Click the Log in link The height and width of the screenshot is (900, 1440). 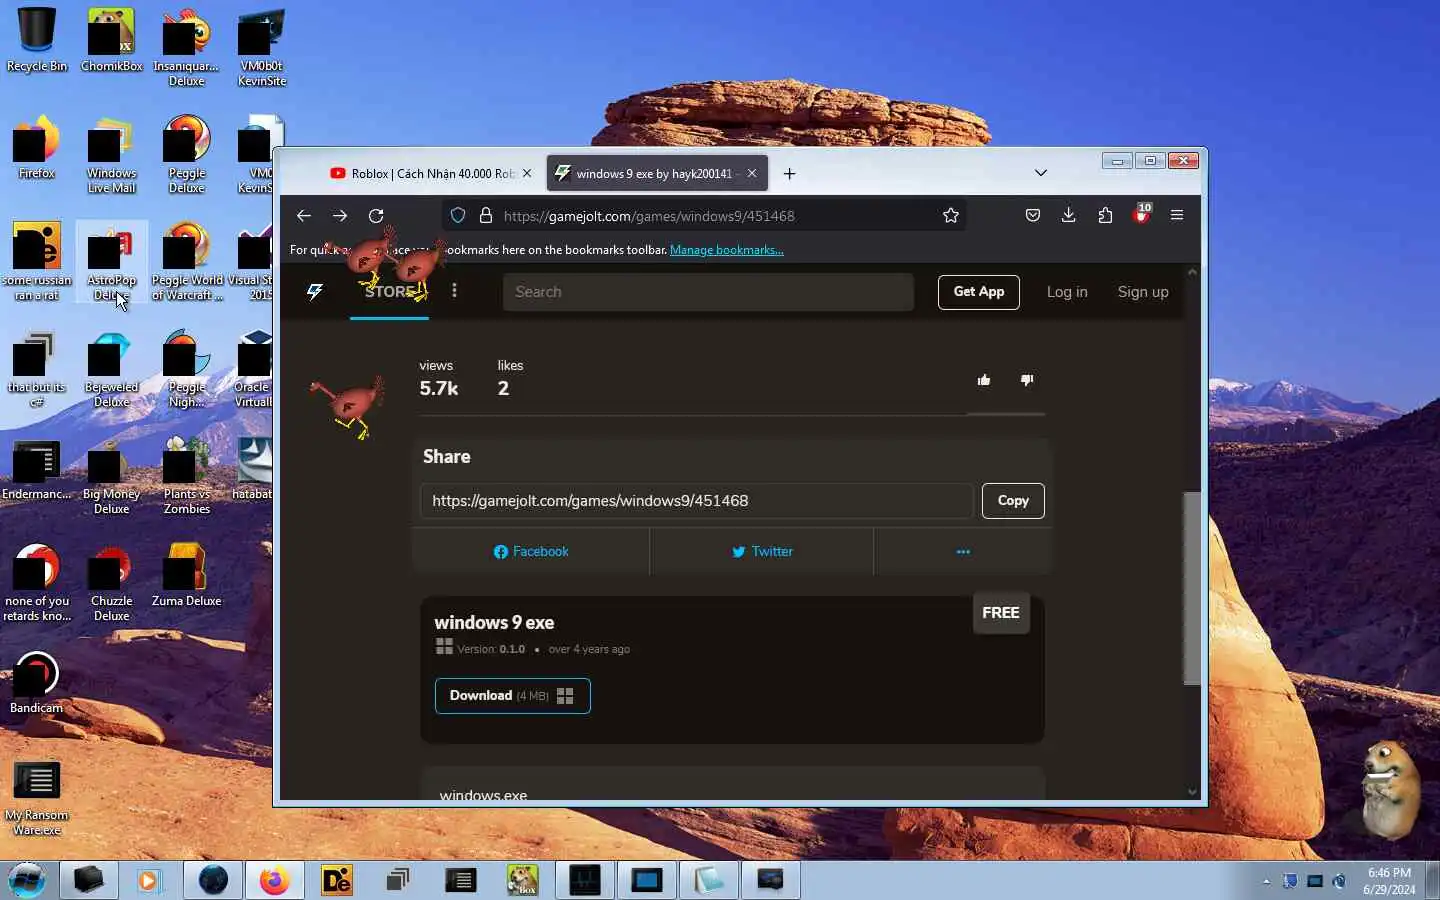(x=1067, y=292)
